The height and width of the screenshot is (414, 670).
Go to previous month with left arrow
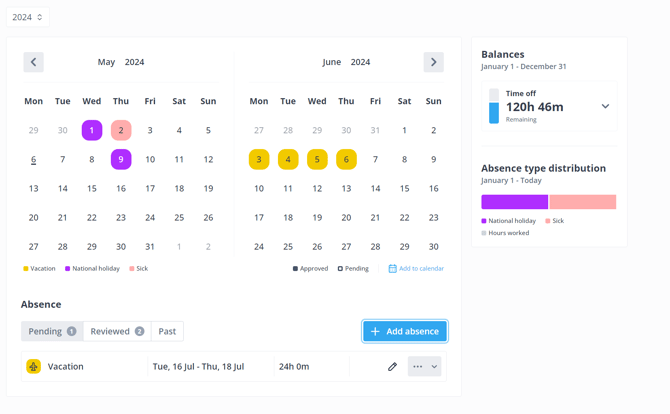coord(33,62)
